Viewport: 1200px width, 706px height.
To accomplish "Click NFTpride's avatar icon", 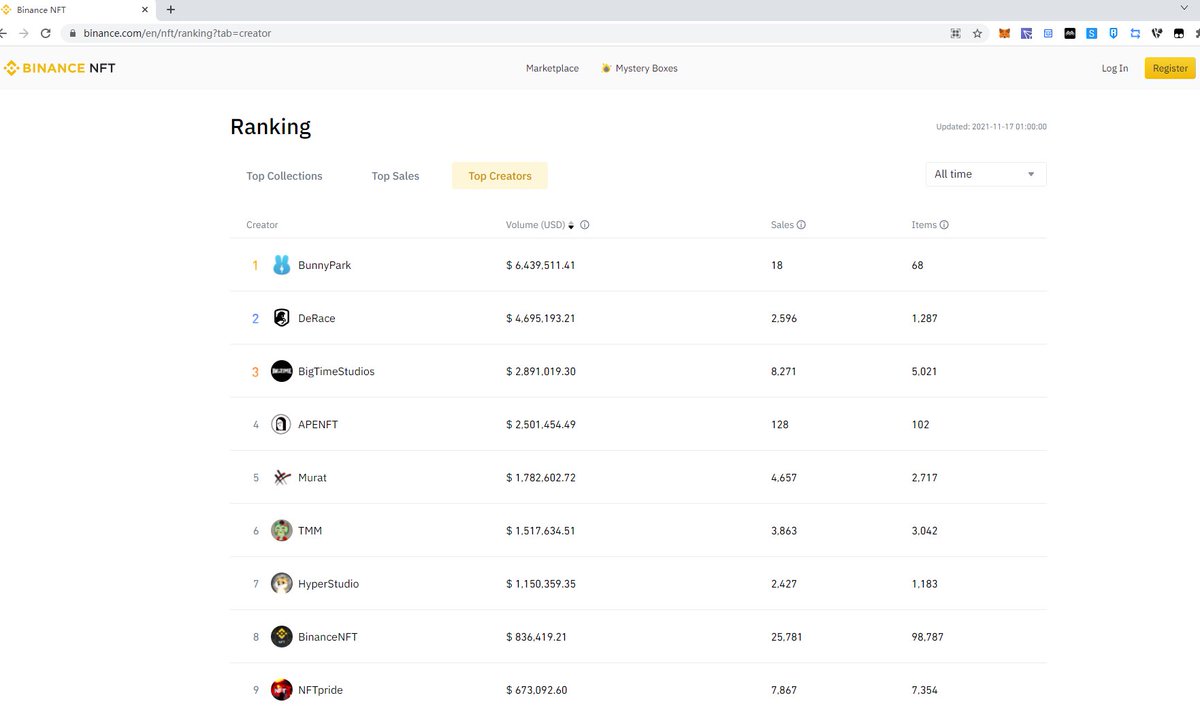I will 282,690.
